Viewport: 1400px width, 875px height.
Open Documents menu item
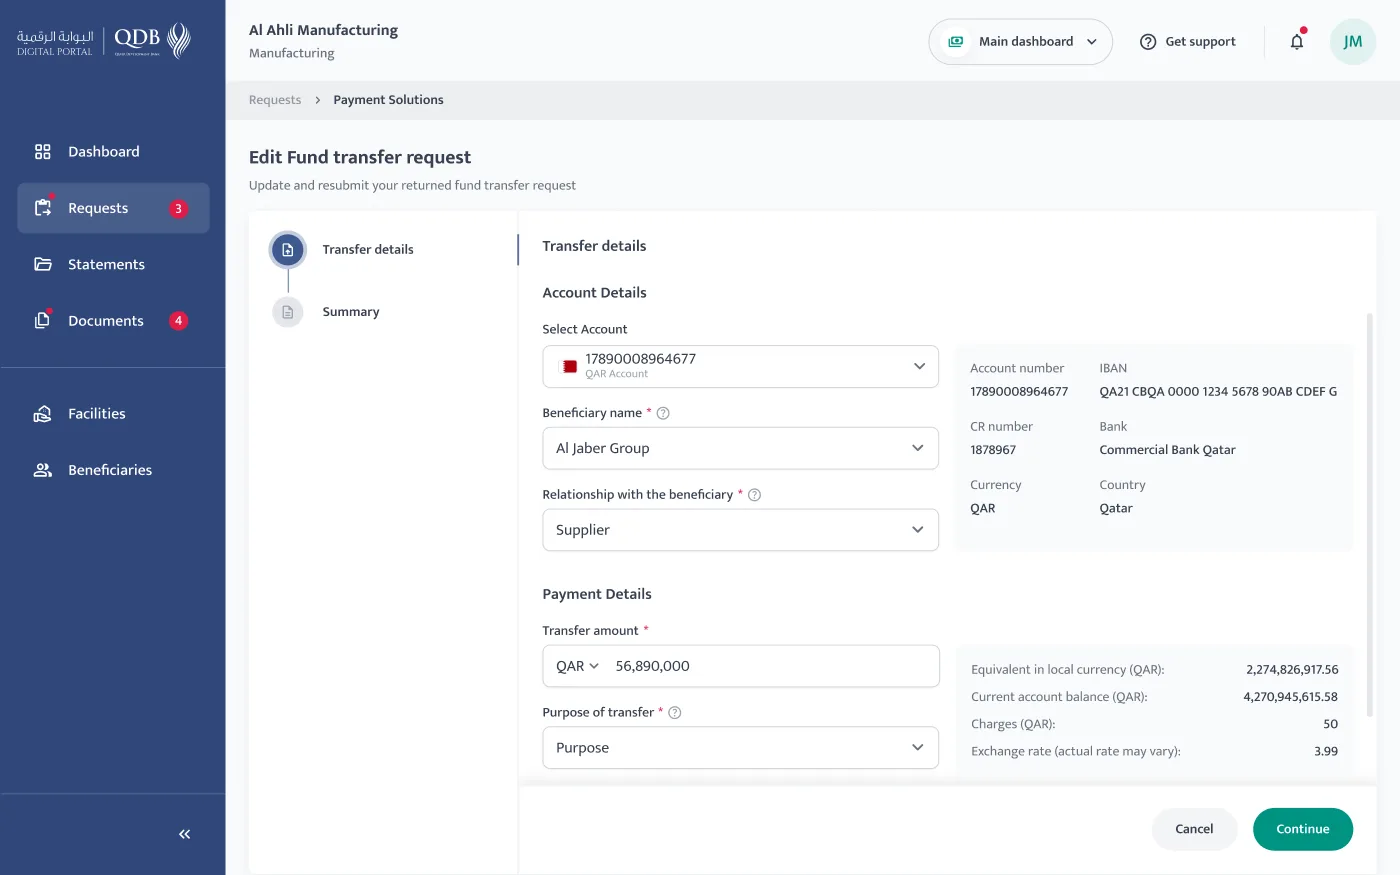click(x=113, y=321)
